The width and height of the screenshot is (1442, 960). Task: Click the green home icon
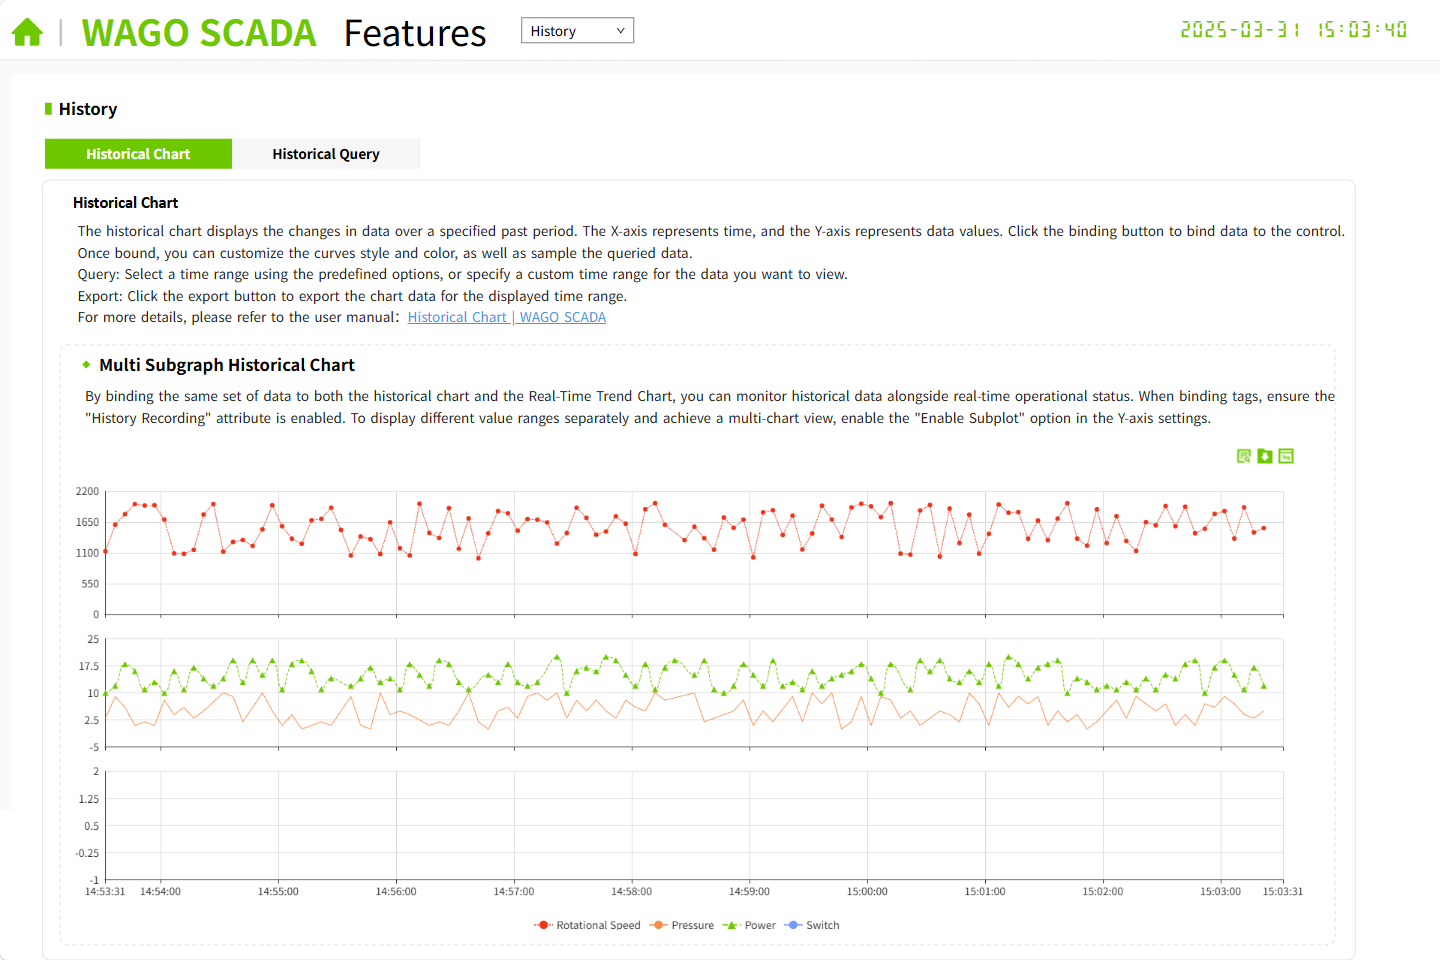(27, 33)
